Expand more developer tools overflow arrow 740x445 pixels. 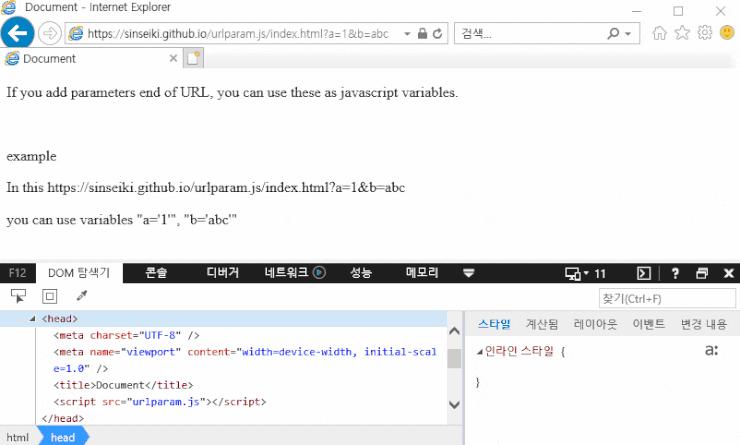(469, 273)
